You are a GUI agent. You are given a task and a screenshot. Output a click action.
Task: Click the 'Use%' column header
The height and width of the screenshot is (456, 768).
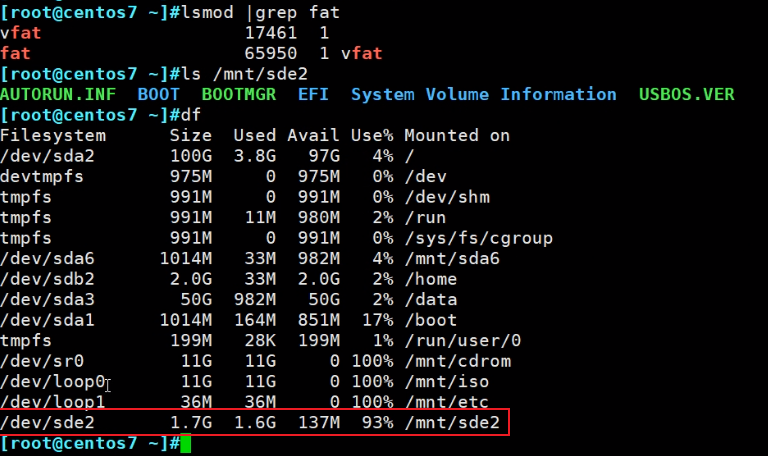coord(371,135)
